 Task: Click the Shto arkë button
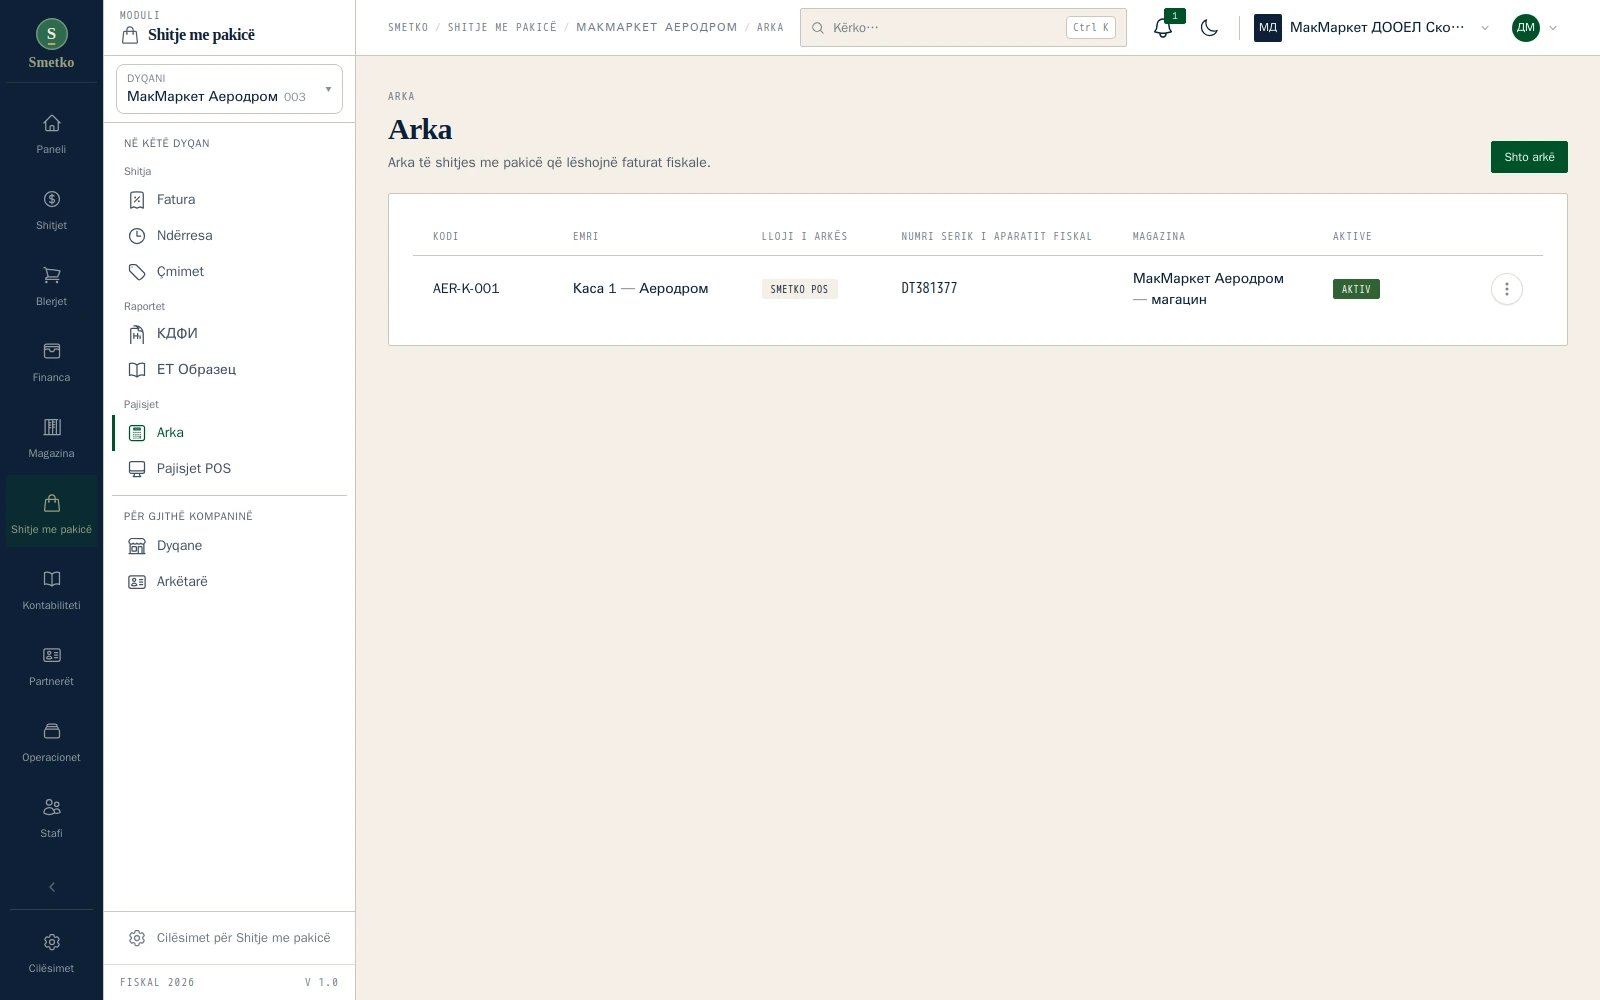click(x=1529, y=157)
